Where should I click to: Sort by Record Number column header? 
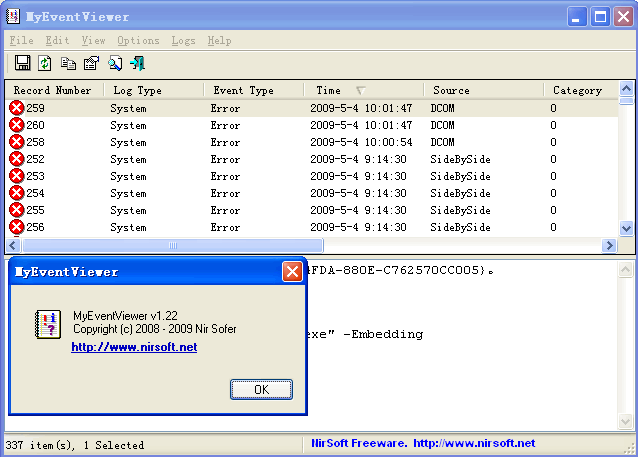click(55, 90)
